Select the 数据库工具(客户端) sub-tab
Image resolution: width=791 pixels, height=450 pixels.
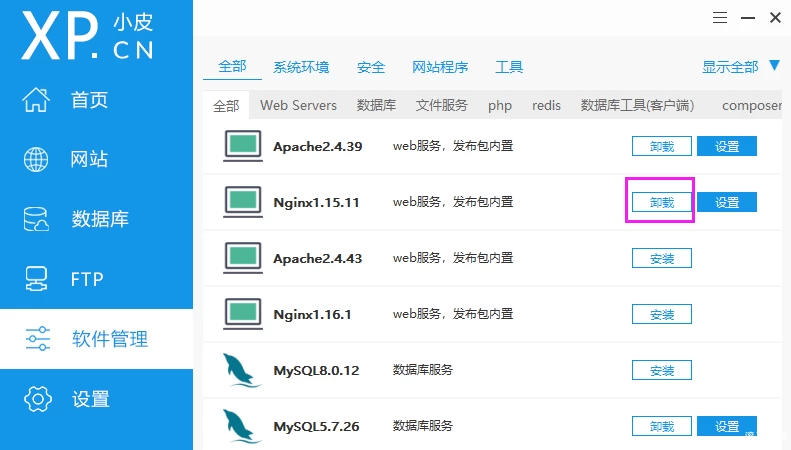638,105
